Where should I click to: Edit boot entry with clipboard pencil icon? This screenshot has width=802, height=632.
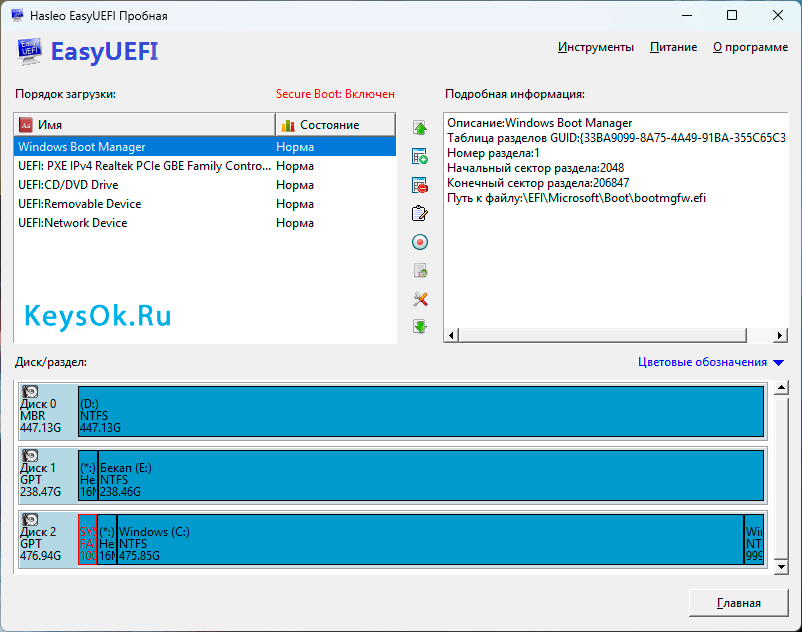tap(420, 213)
